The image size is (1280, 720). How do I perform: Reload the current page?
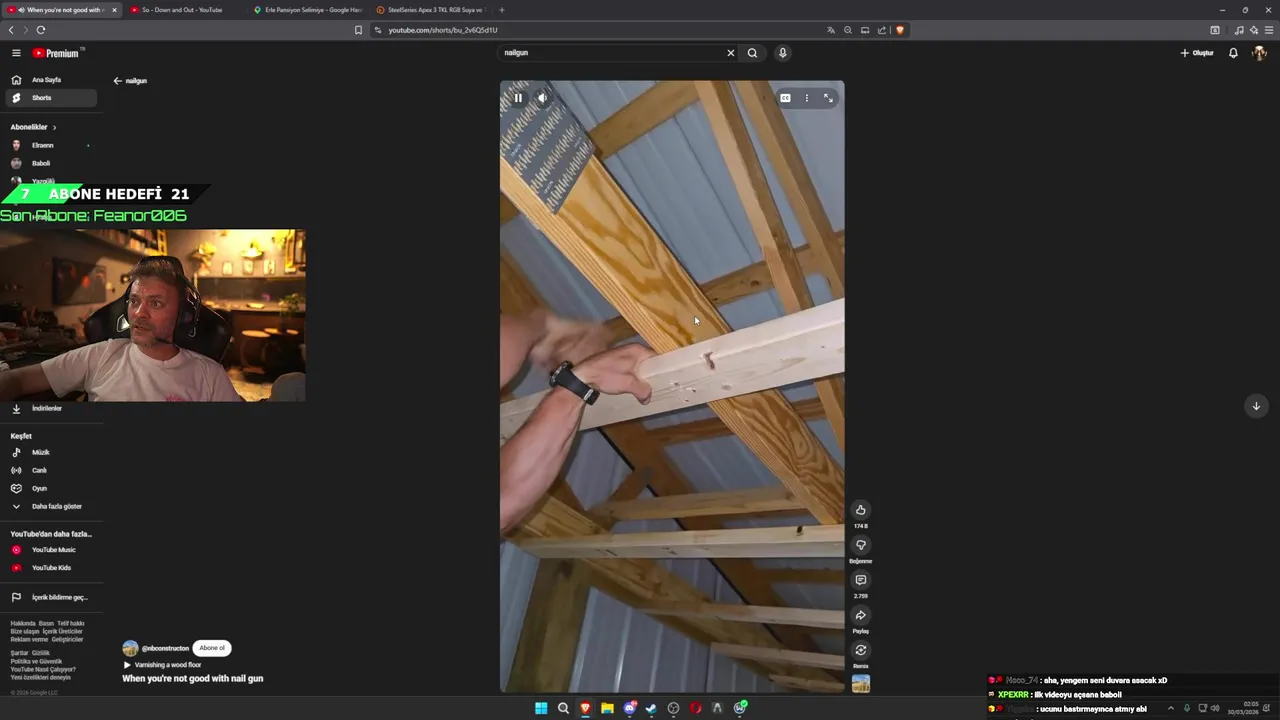tap(40, 30)
